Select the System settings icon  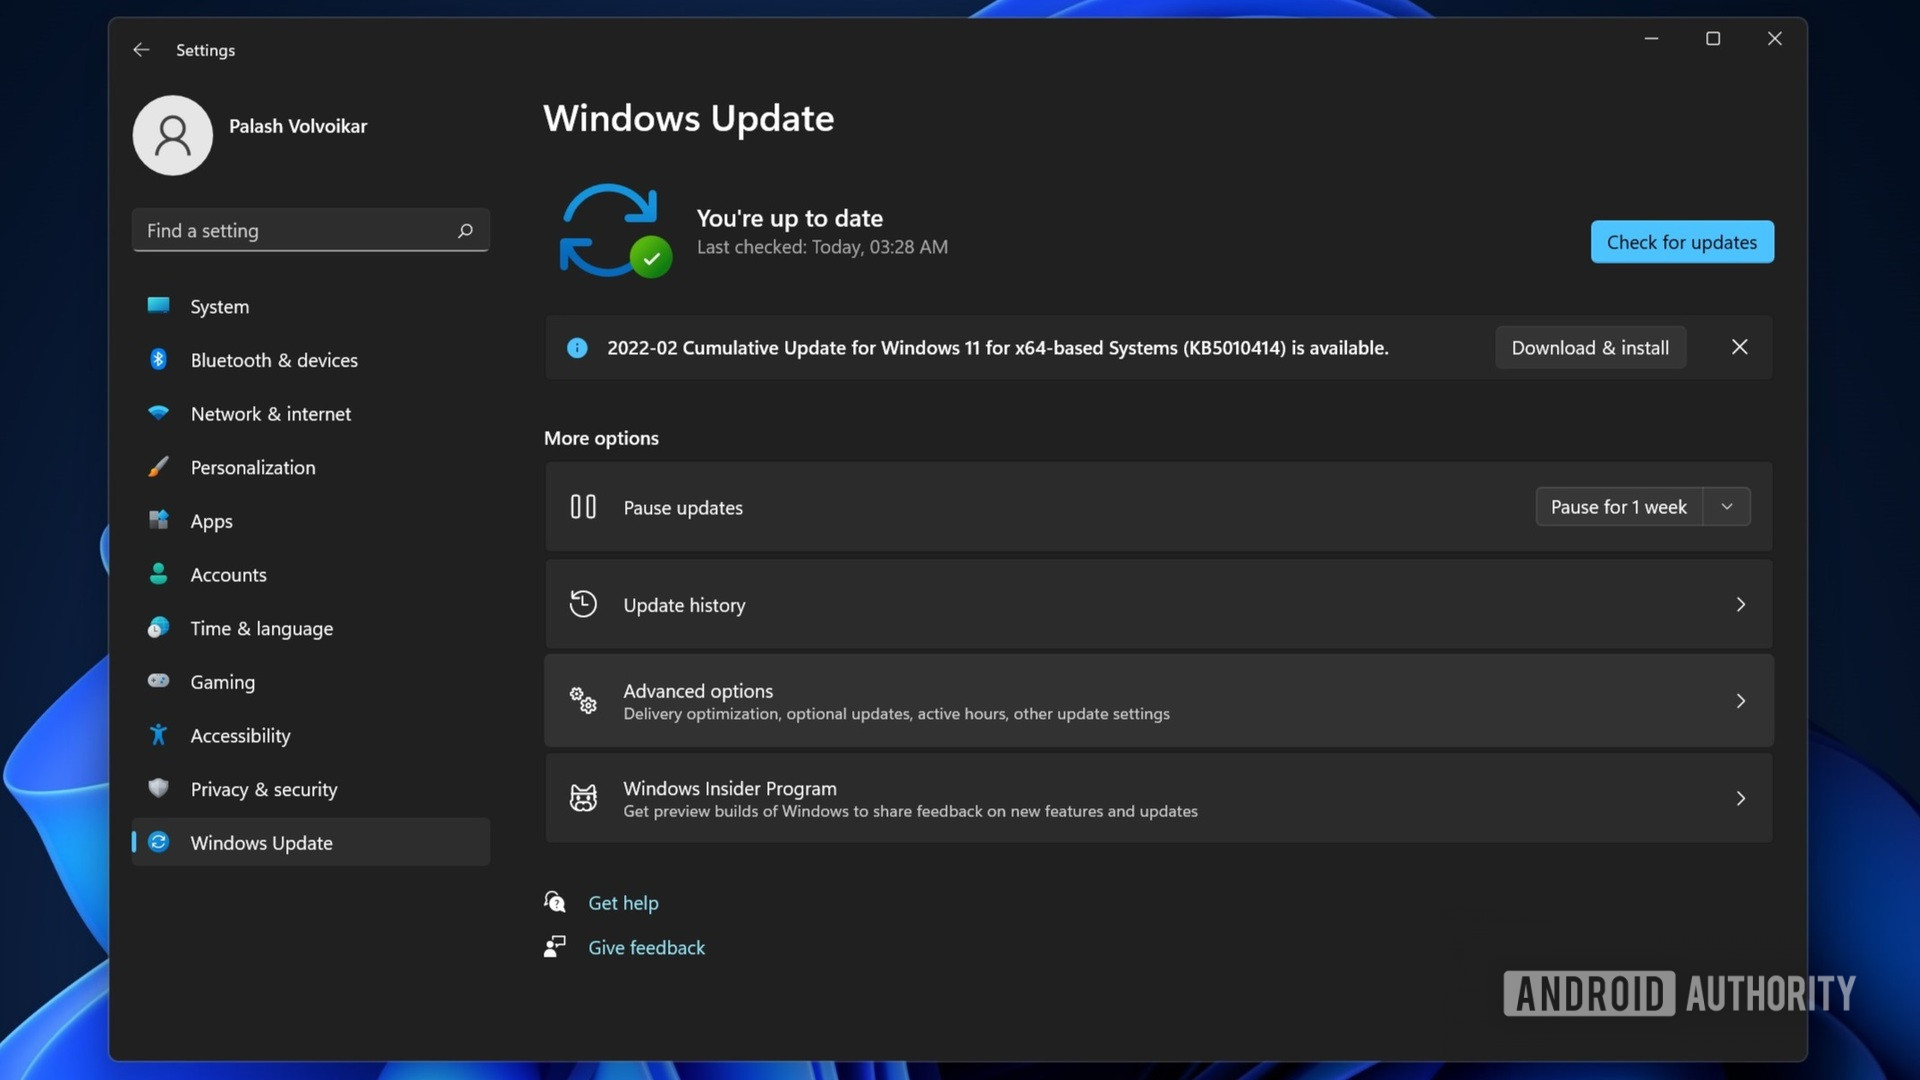pos(159,306)
